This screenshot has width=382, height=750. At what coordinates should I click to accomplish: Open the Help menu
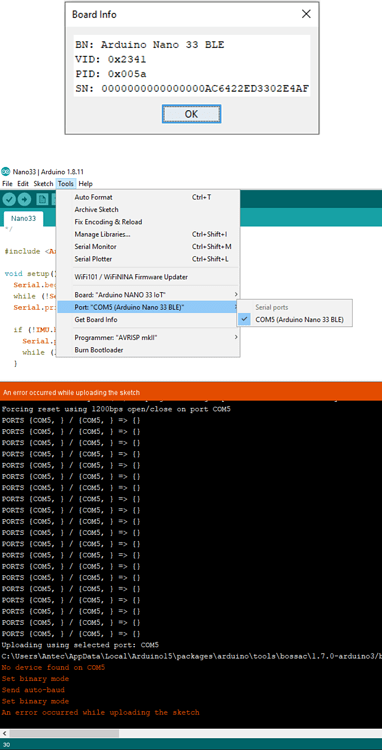click(x=86, y=184)
